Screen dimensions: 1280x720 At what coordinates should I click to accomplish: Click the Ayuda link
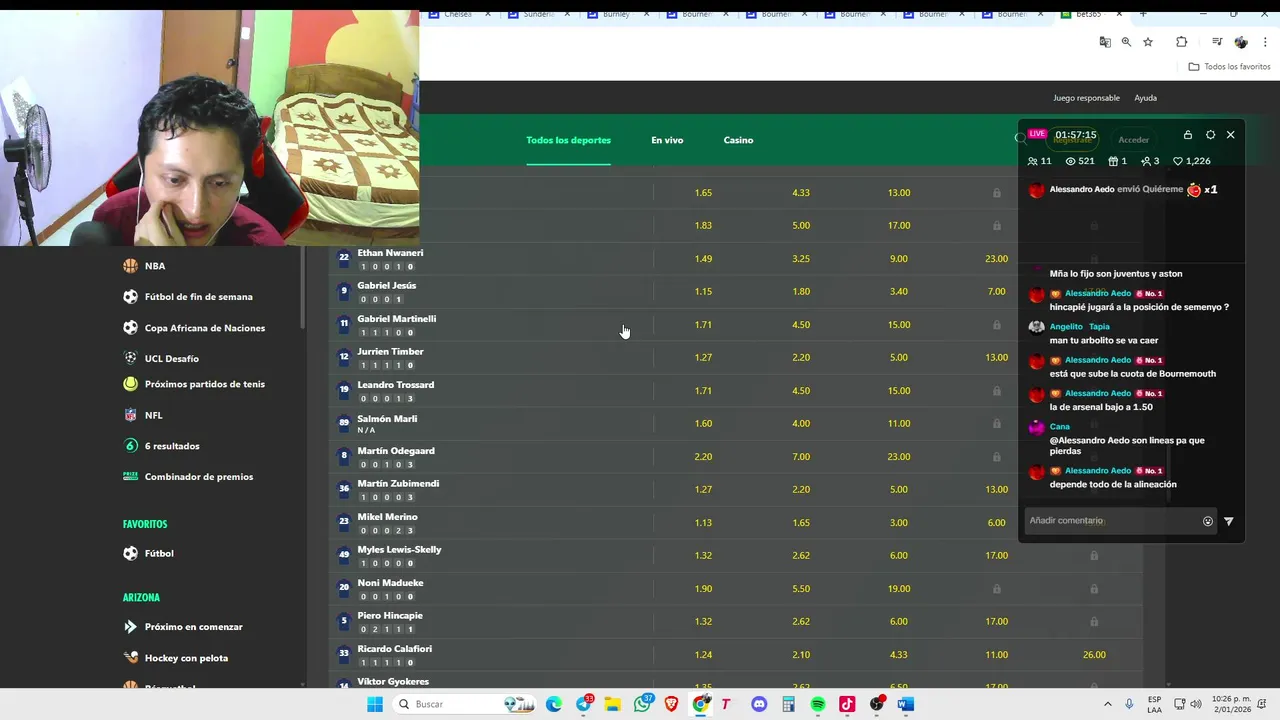1145,98
